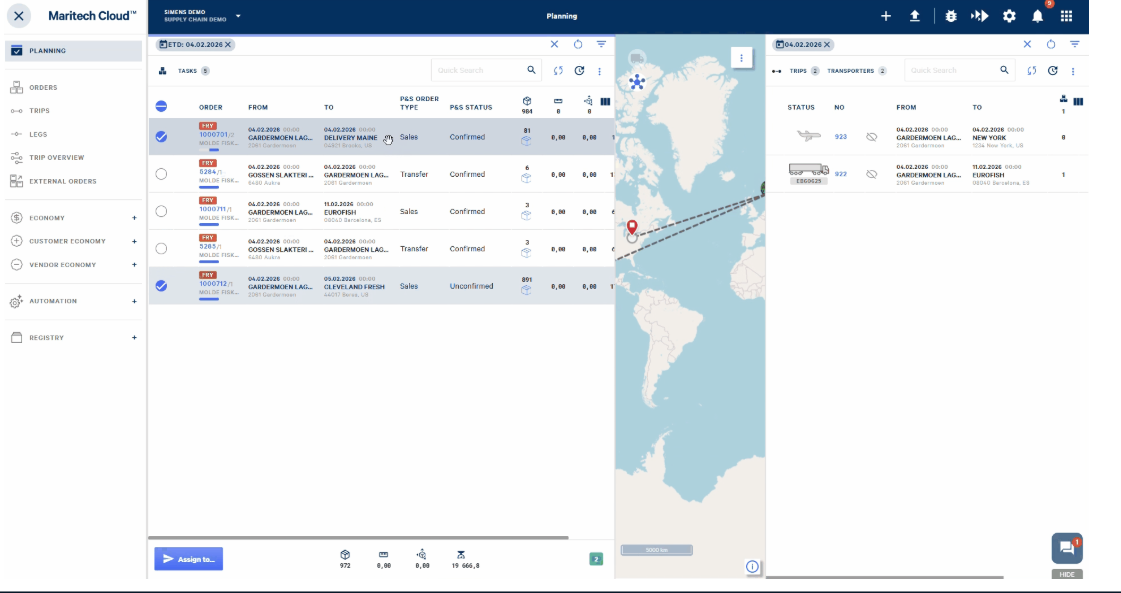This screenshot has width=1121, height=593.
Task: Click the plus icon in top bar
Action: point(886,16)
